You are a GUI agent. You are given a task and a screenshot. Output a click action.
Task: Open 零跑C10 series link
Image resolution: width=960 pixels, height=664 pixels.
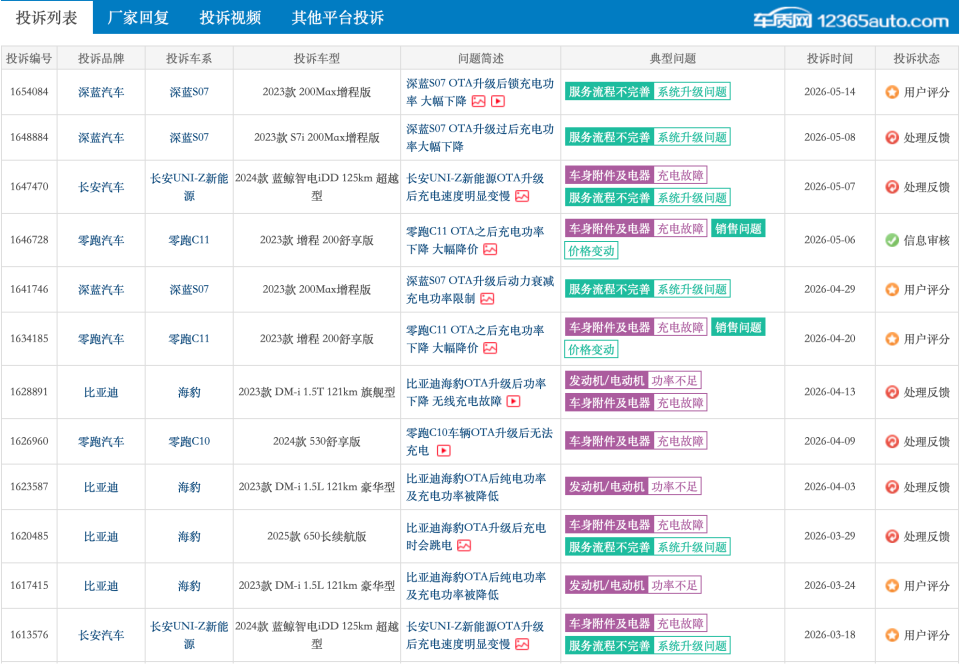189,441
